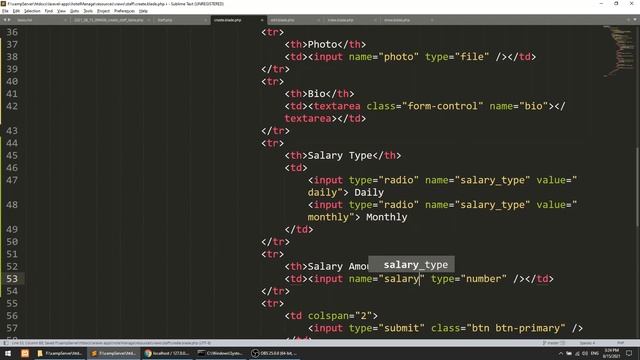Click line number 36 in gutter
The height and width of the screenshot is (360, 640).
(x=12, y=32)
